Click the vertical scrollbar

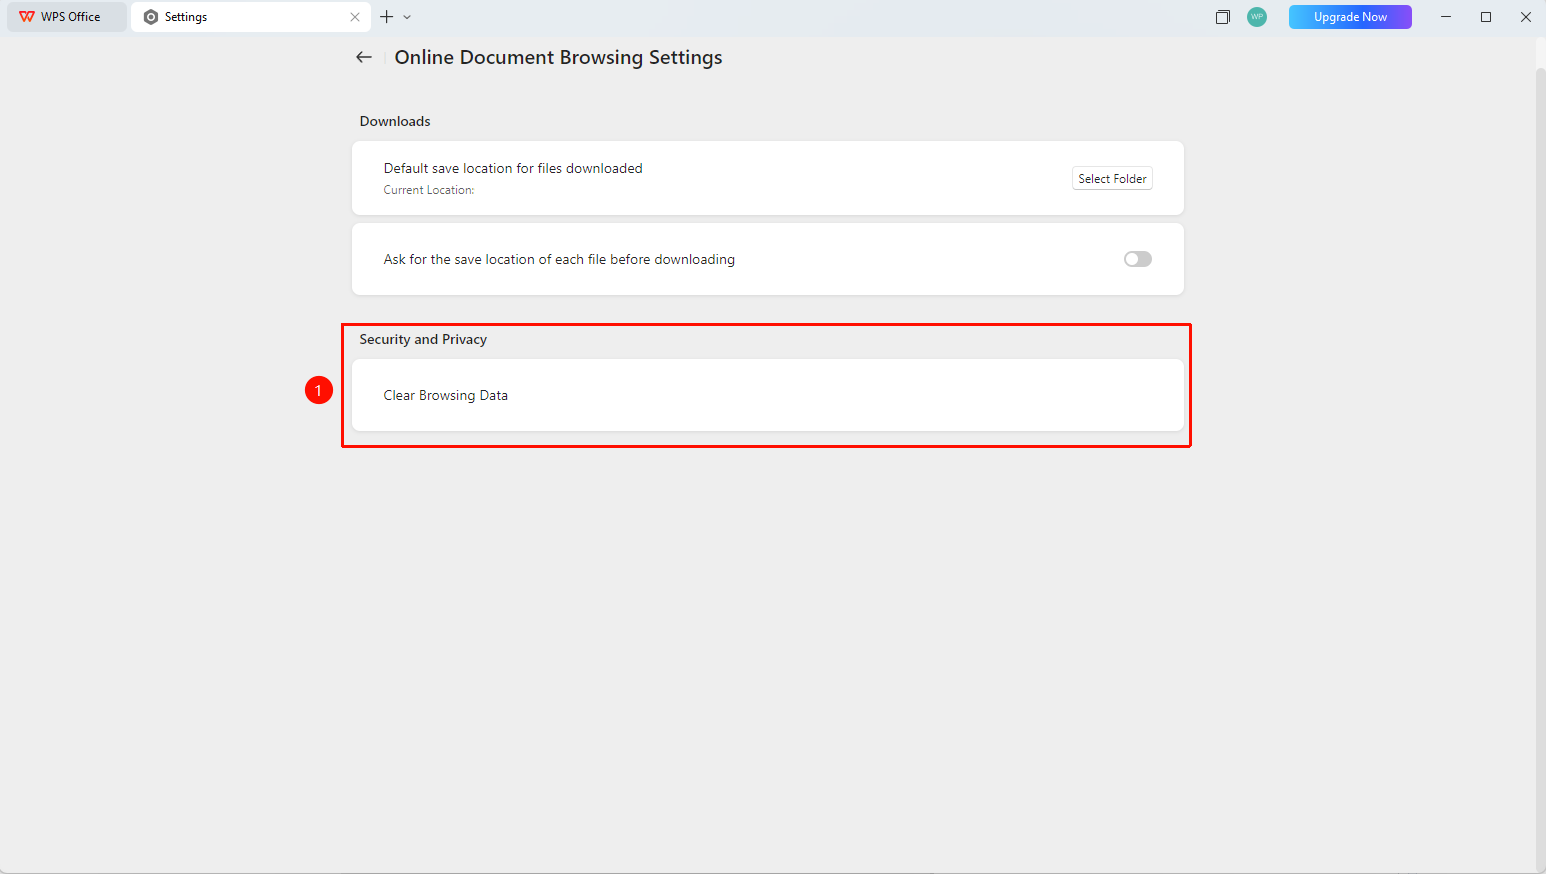point(1540,470)
